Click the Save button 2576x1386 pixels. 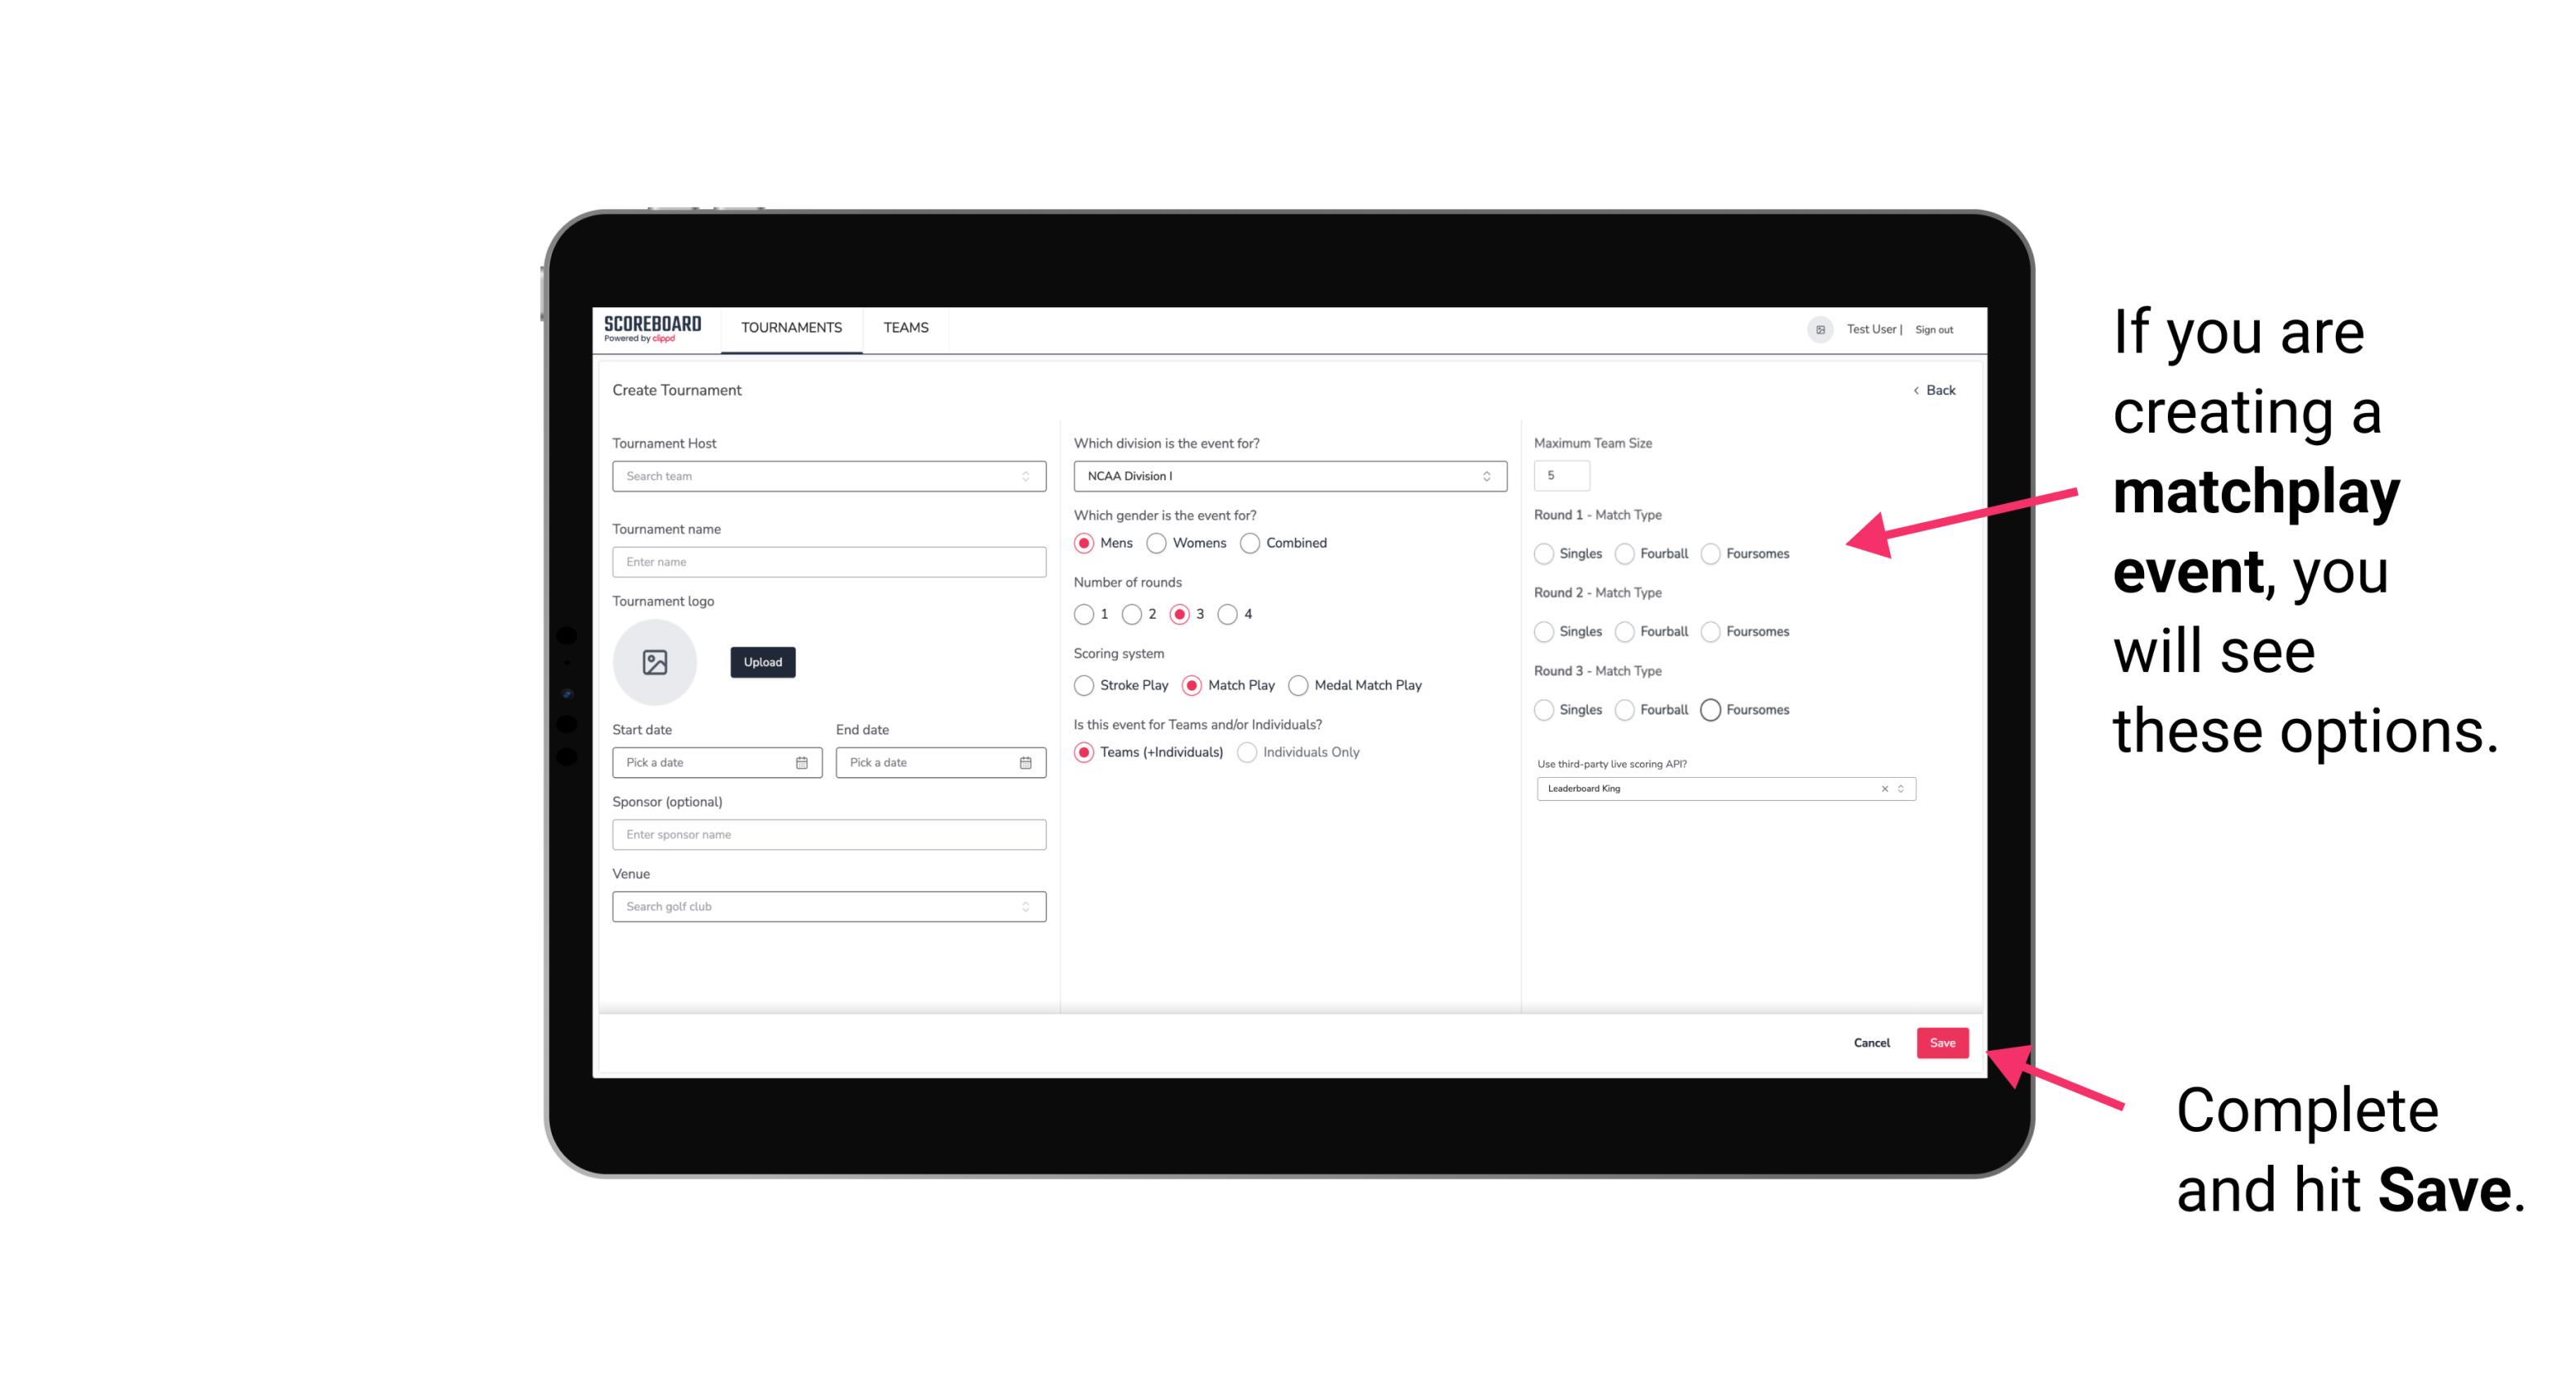click(x=1943, y=1043)
